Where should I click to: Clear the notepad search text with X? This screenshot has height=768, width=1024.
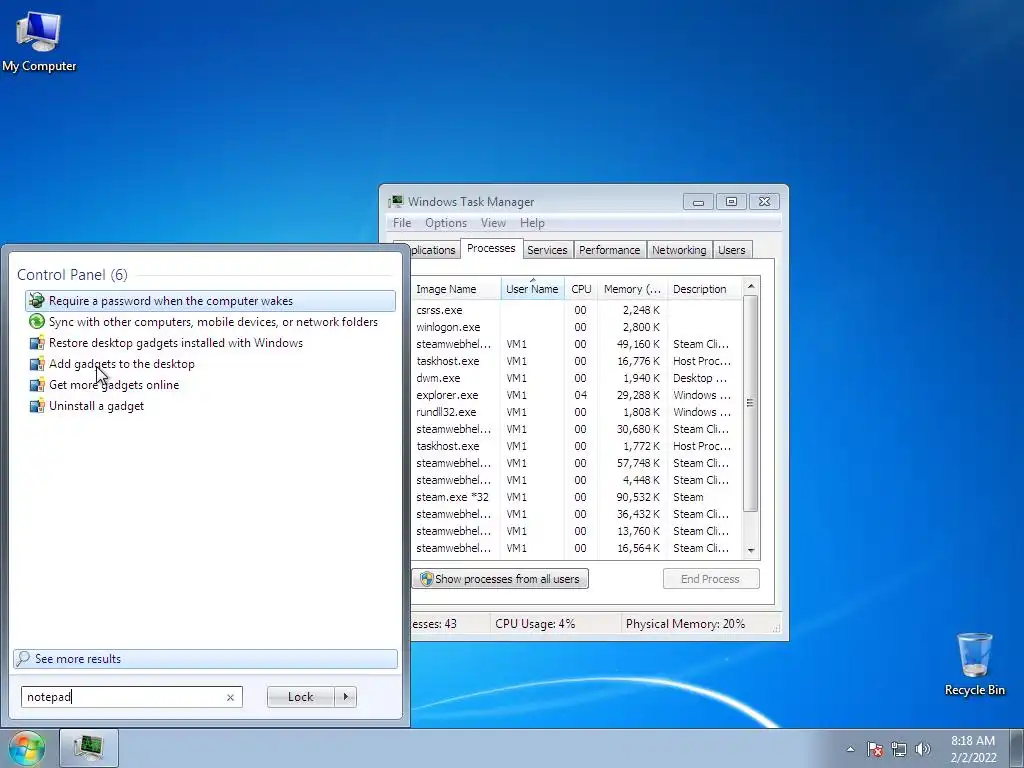pyautogui.click(x=231, y=697)
